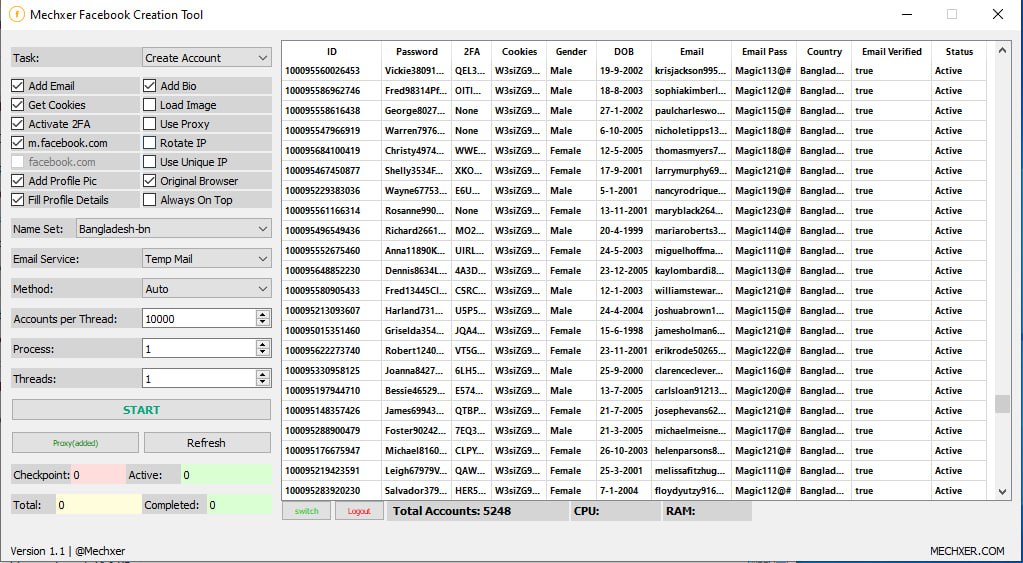Enable Use Unique IP checkbox

pos(149,162)
